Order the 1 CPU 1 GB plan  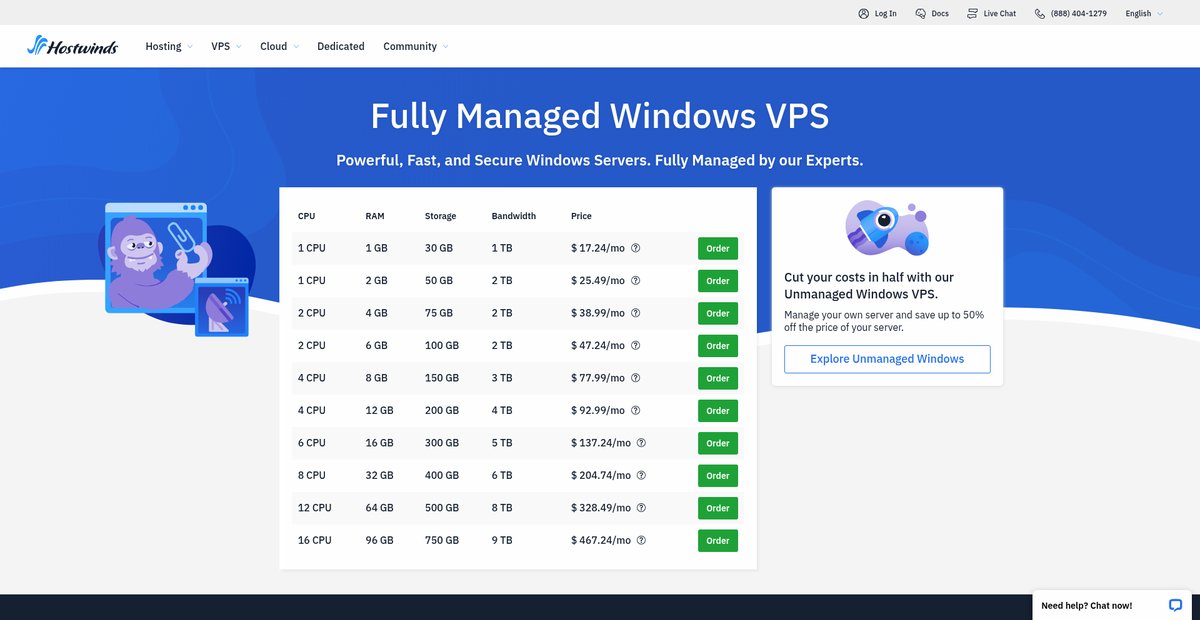pos(718,248)
